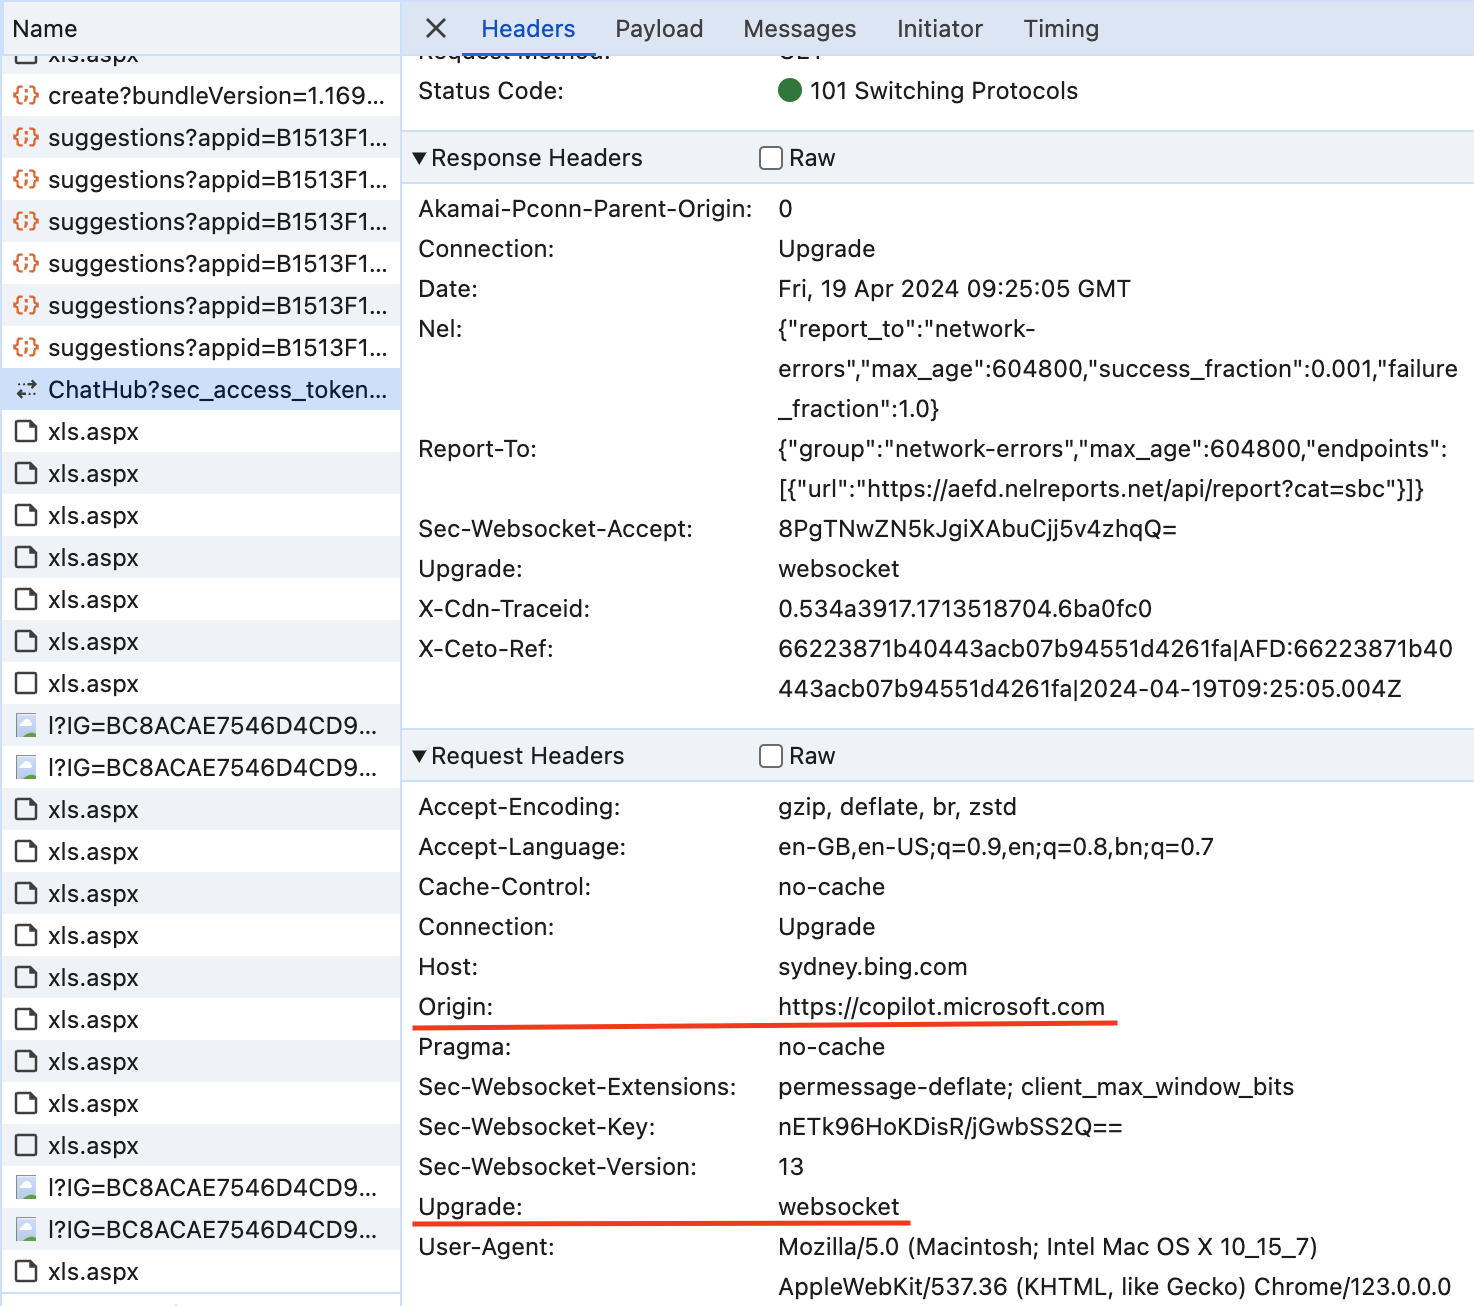Viewport: 1474px width, 1306px height.
Task: Select the create?bundleVersion request
Action: [x=200, y=96]
